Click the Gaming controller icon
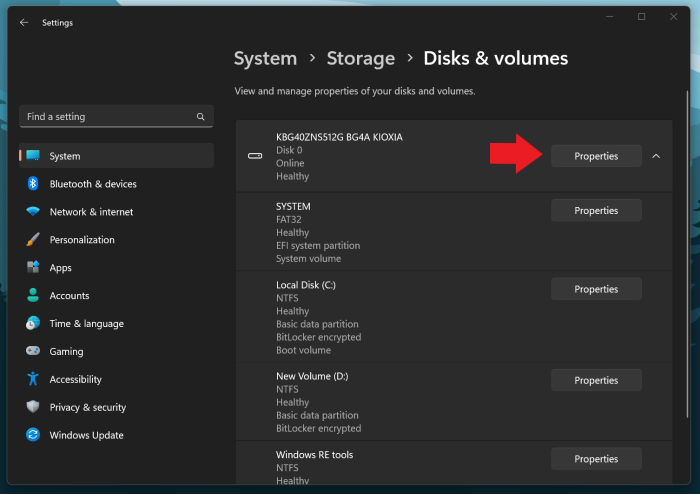 [x=33, y=351]
